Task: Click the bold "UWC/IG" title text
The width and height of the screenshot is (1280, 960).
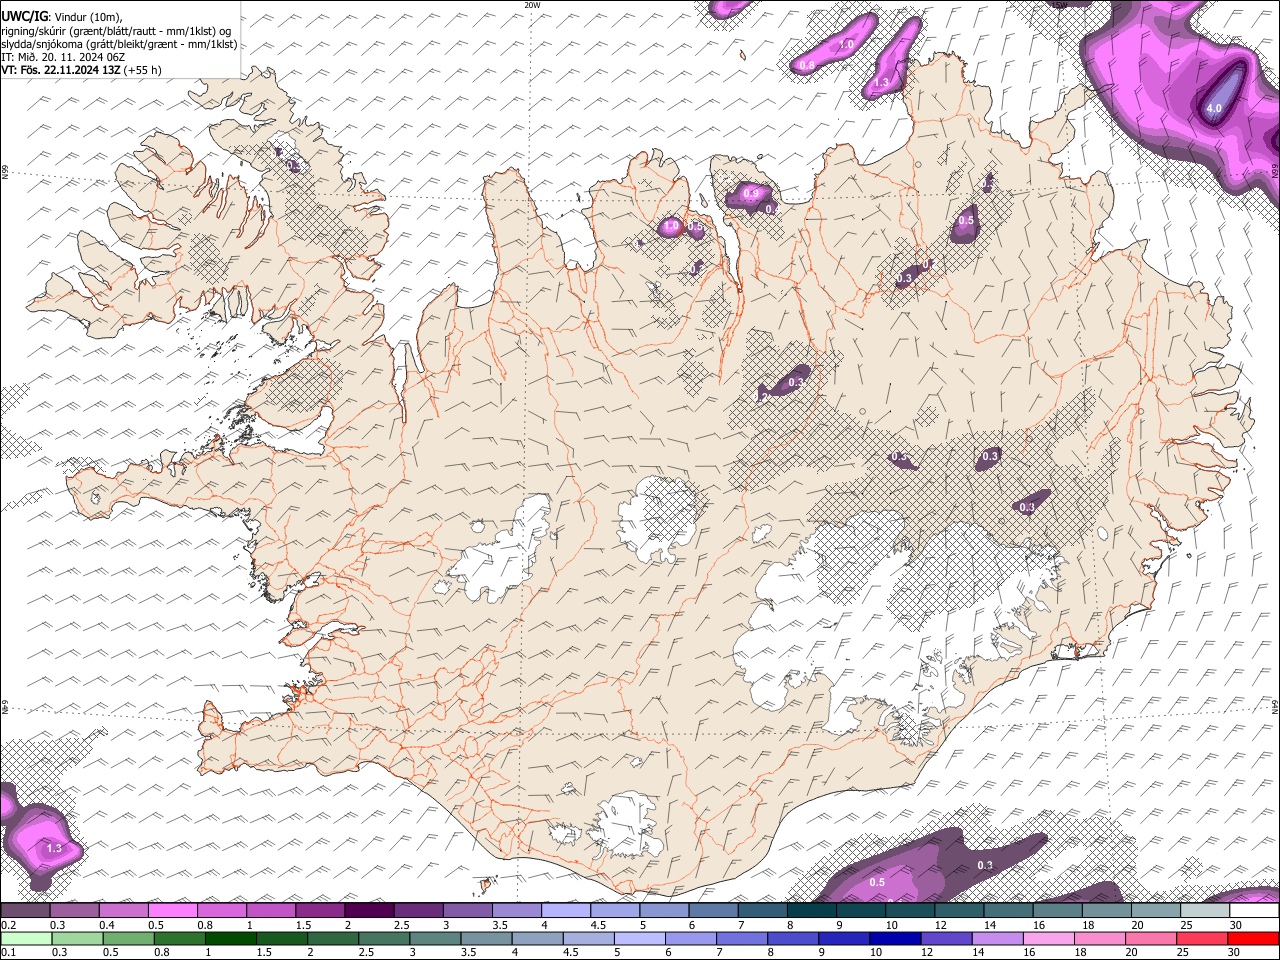Action: coord(24,17)
